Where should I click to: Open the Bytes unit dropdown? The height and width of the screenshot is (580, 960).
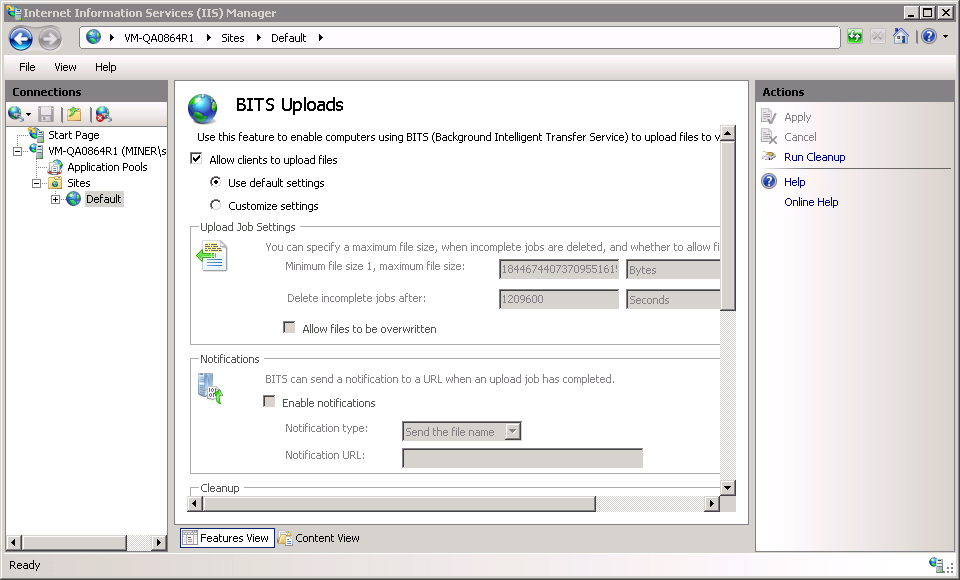673,269
